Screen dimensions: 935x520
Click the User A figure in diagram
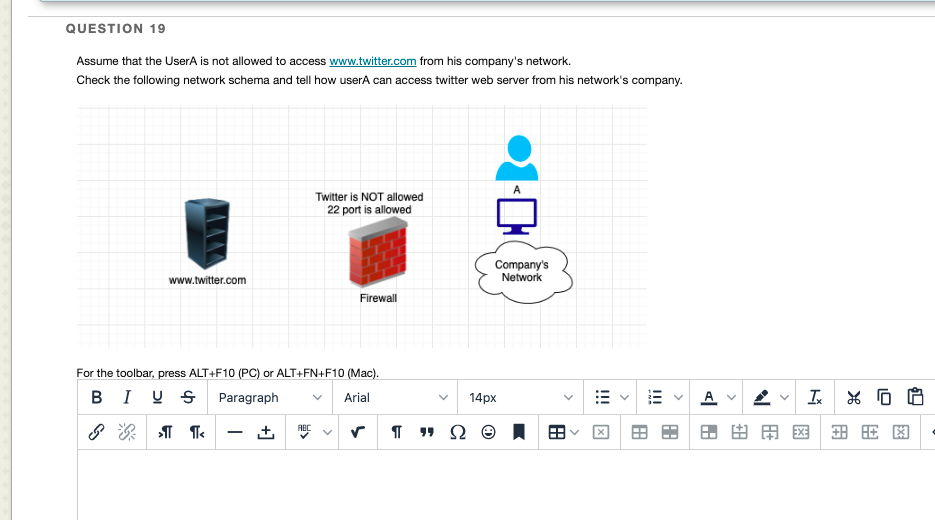click(517, 158)
